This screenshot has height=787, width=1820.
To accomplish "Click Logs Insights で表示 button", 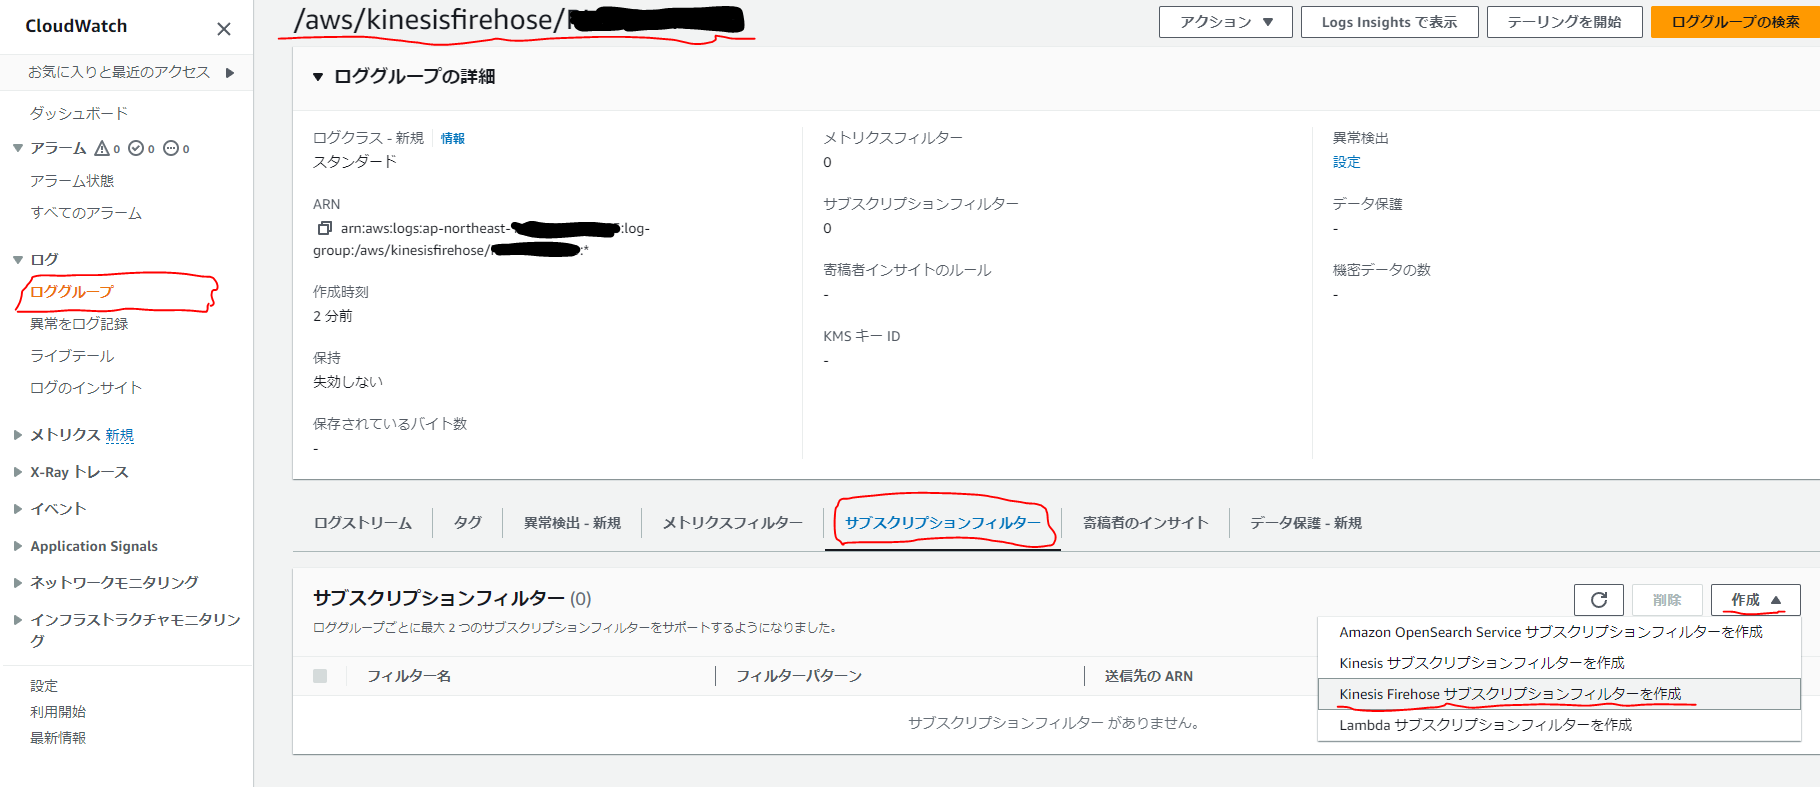I will [x=1389, y=22].
